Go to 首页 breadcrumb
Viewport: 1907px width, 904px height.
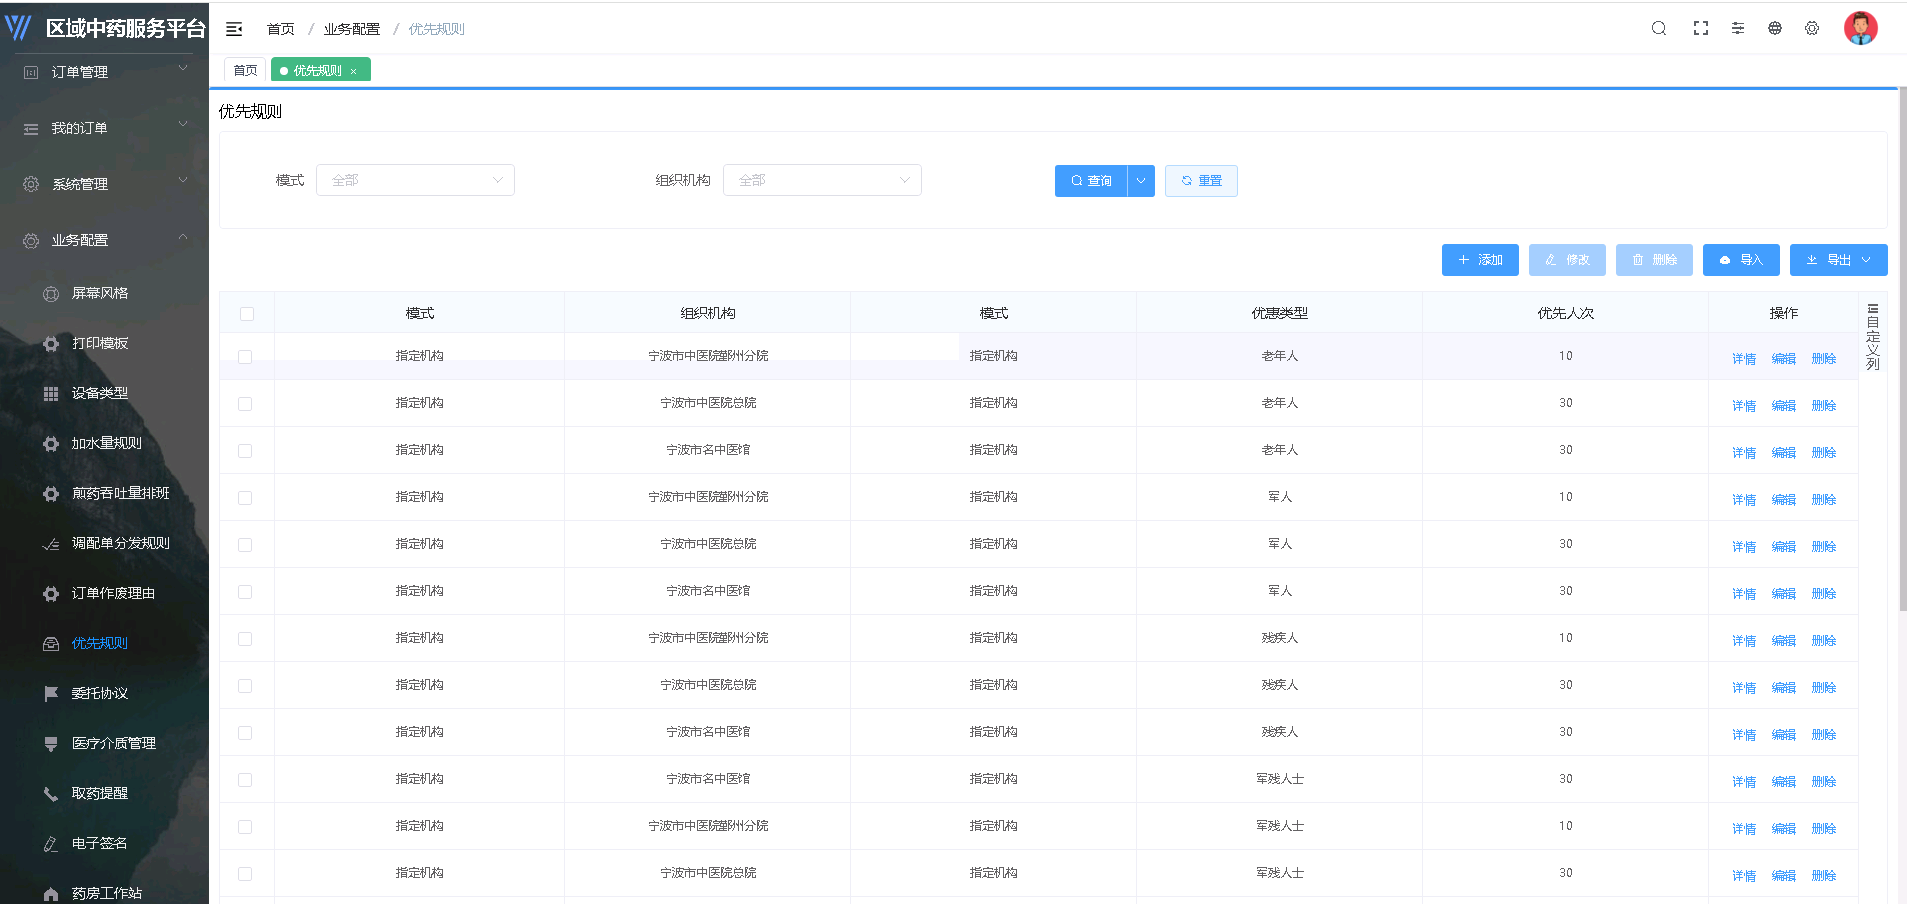[x=281, y=29]
